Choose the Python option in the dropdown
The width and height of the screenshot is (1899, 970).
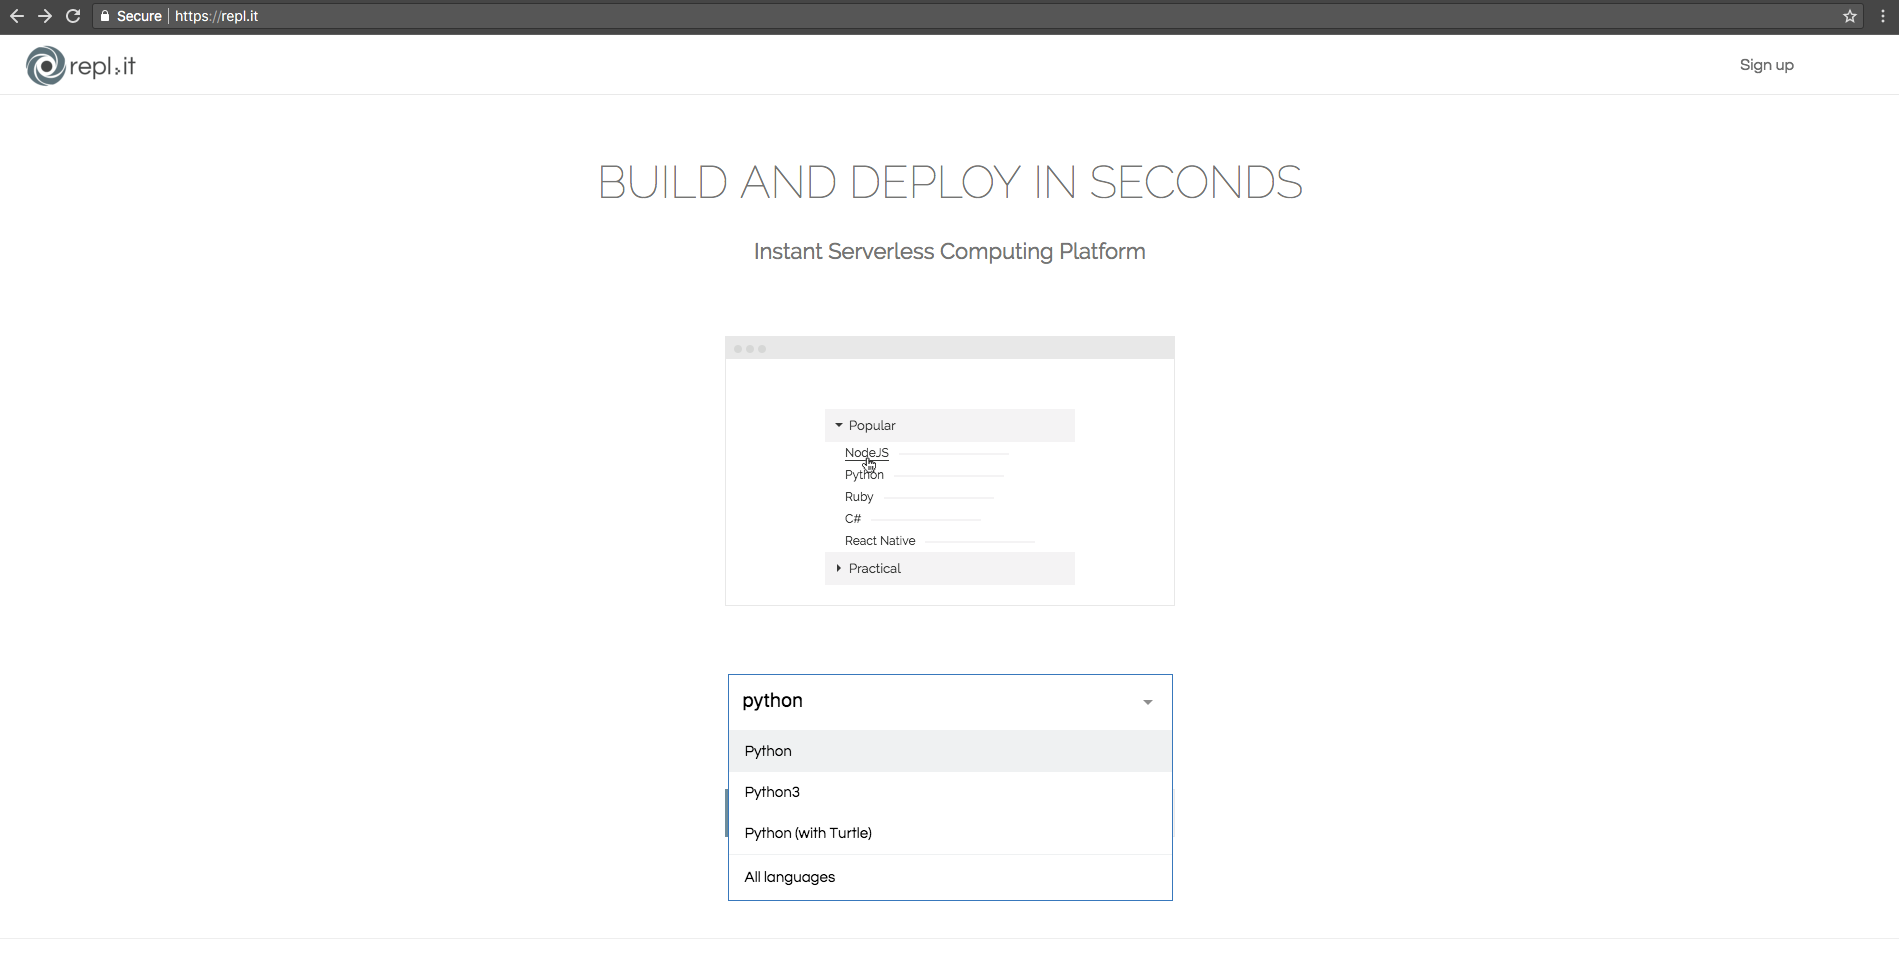tap(950, 751)
